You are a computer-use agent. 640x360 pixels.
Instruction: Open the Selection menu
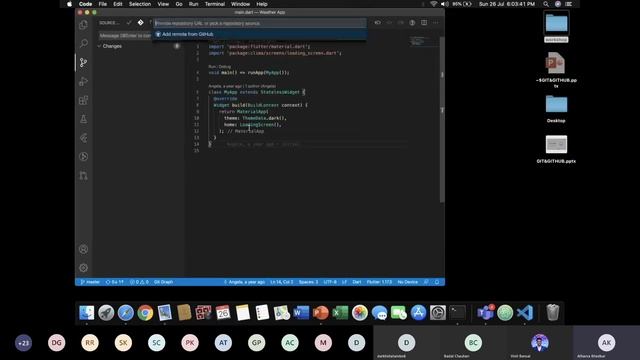tap(140, 4)
